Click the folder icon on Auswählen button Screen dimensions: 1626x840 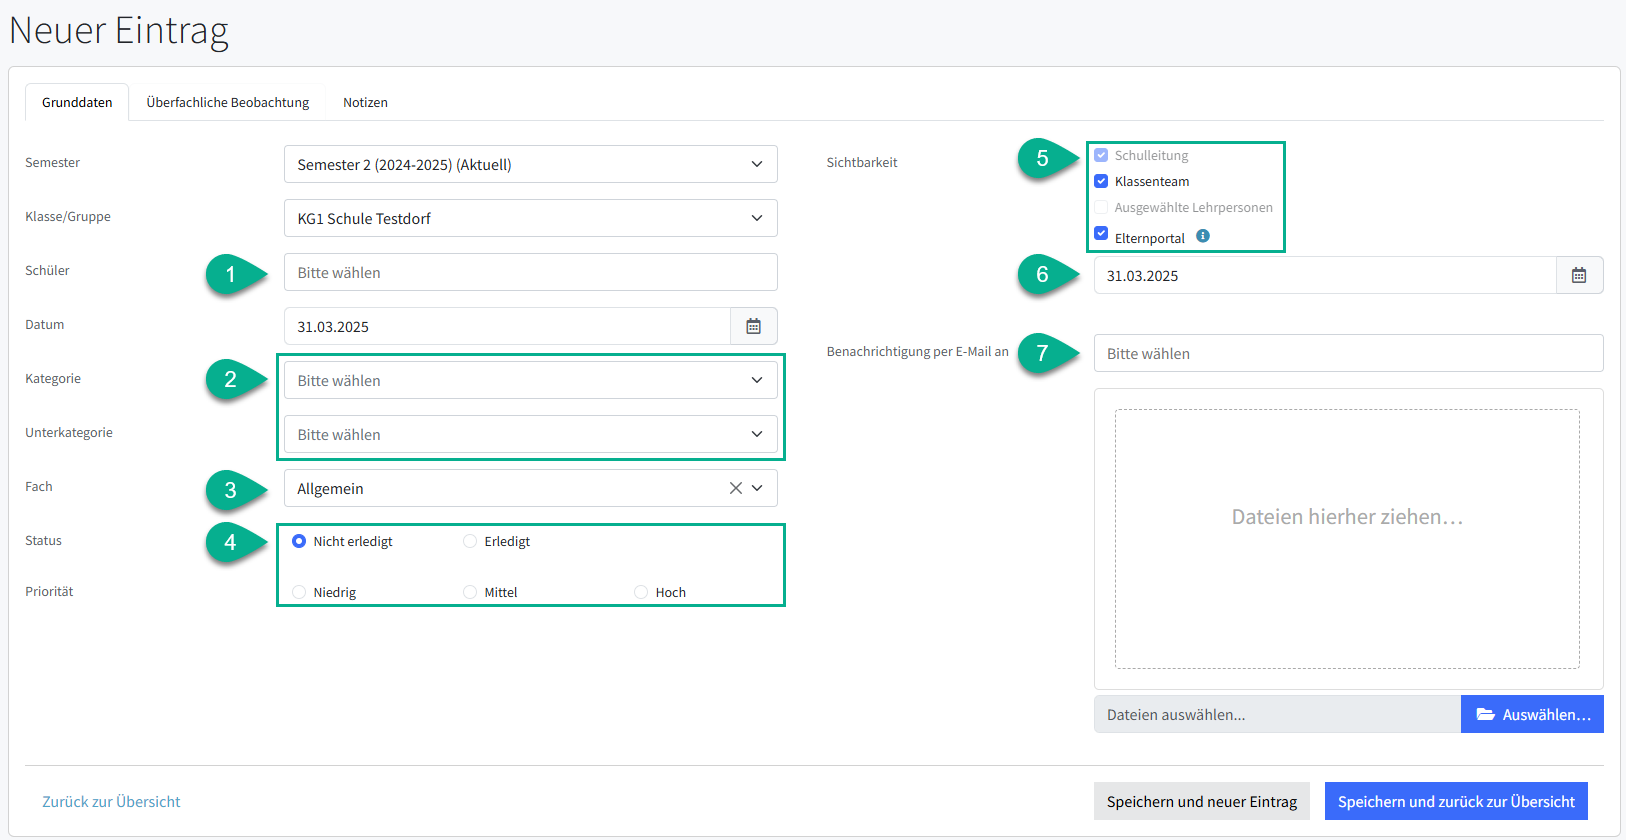tap(1485, 714)
